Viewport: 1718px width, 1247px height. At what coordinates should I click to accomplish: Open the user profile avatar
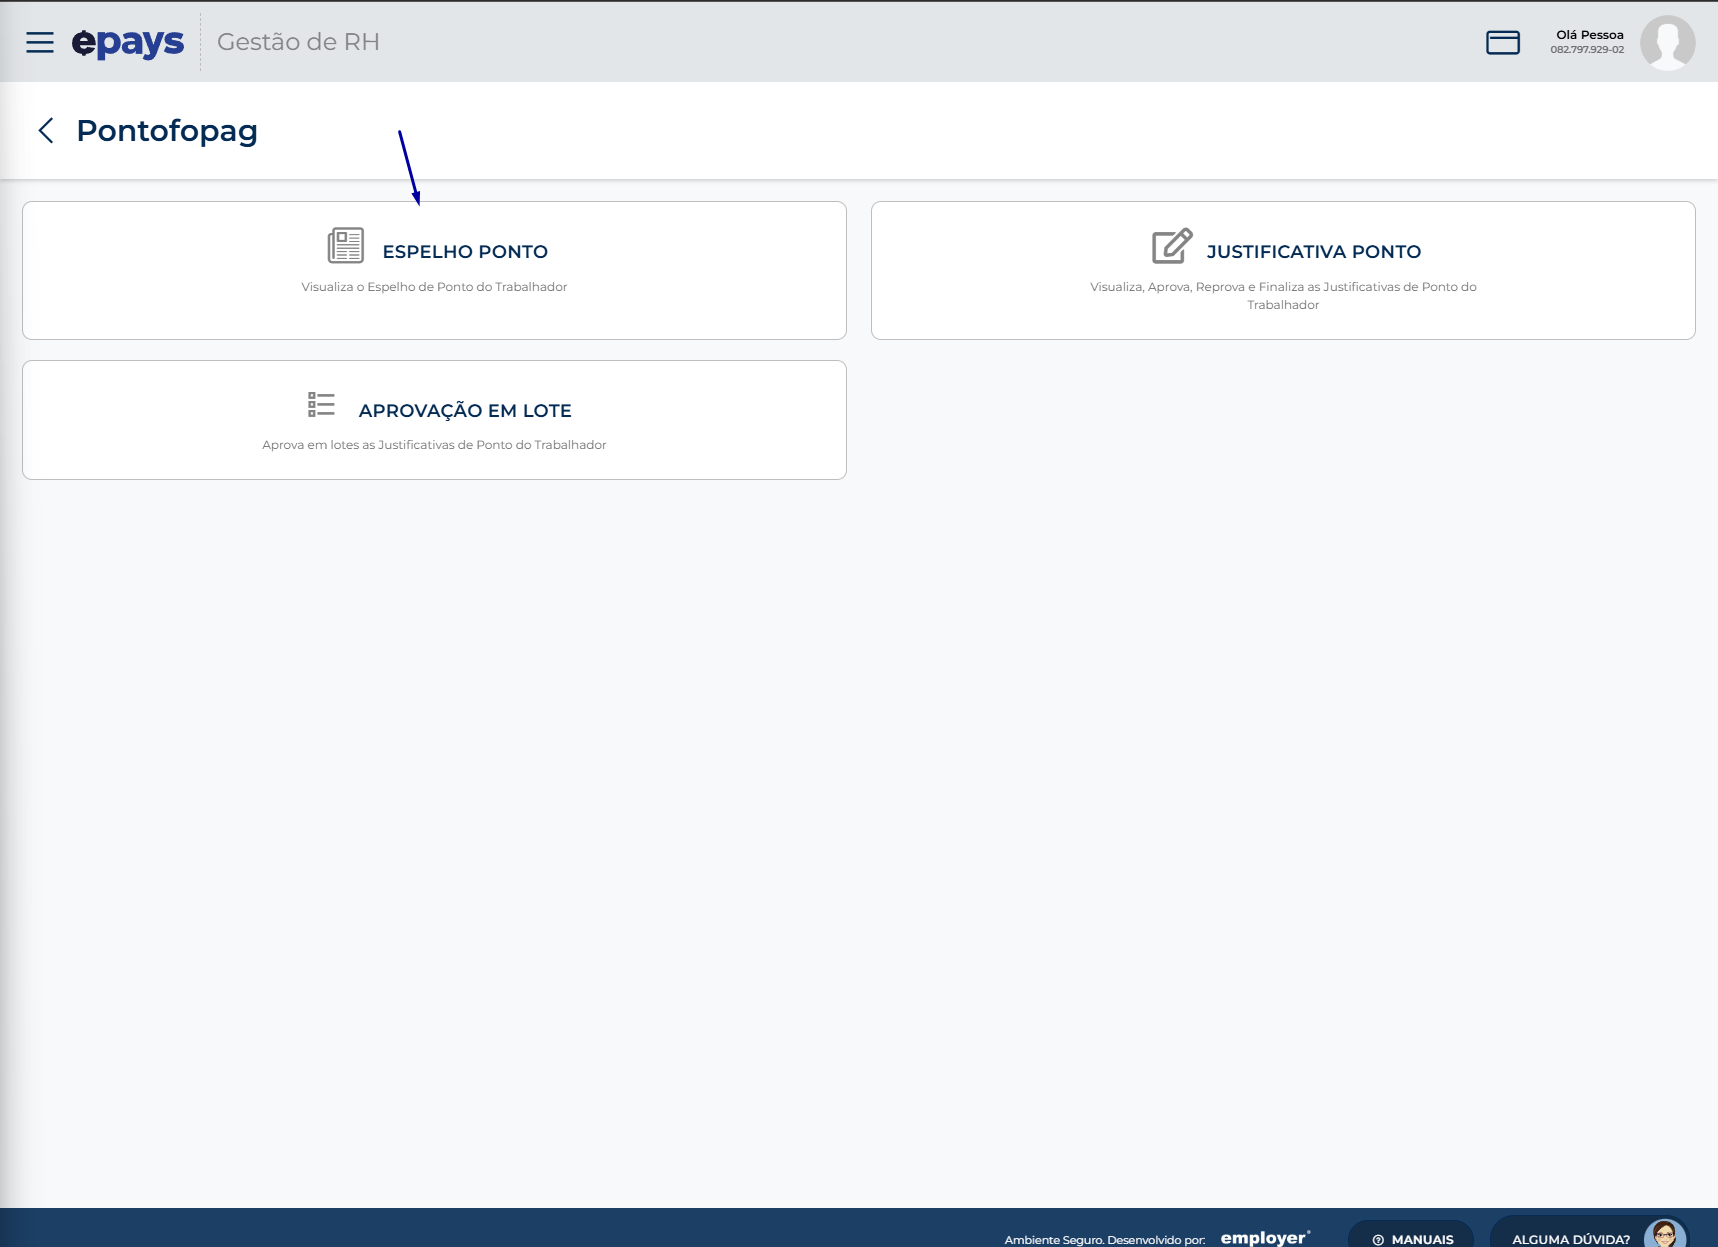[x=1667, y=42]
